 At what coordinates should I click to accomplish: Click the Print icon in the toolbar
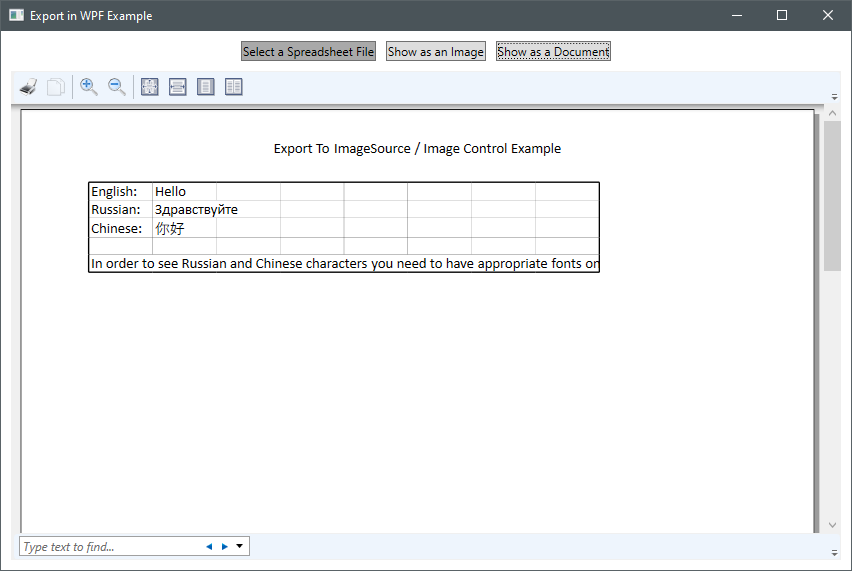tap(28, 87)
